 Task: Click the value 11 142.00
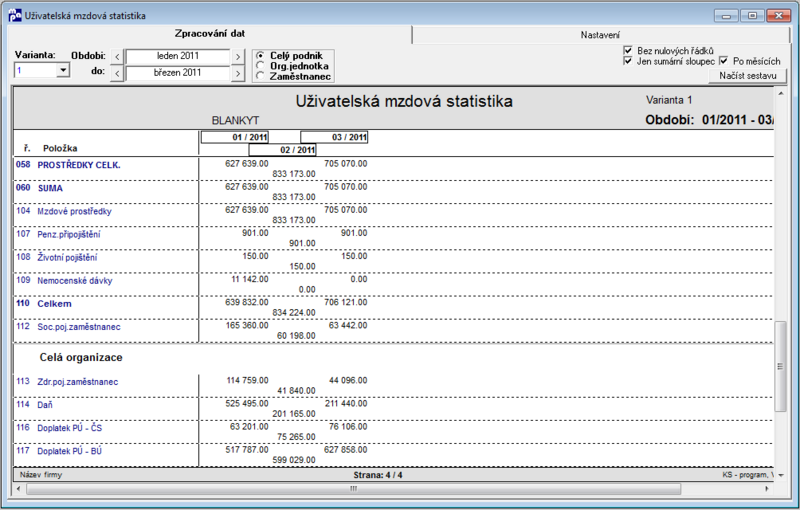coord(249,279)
